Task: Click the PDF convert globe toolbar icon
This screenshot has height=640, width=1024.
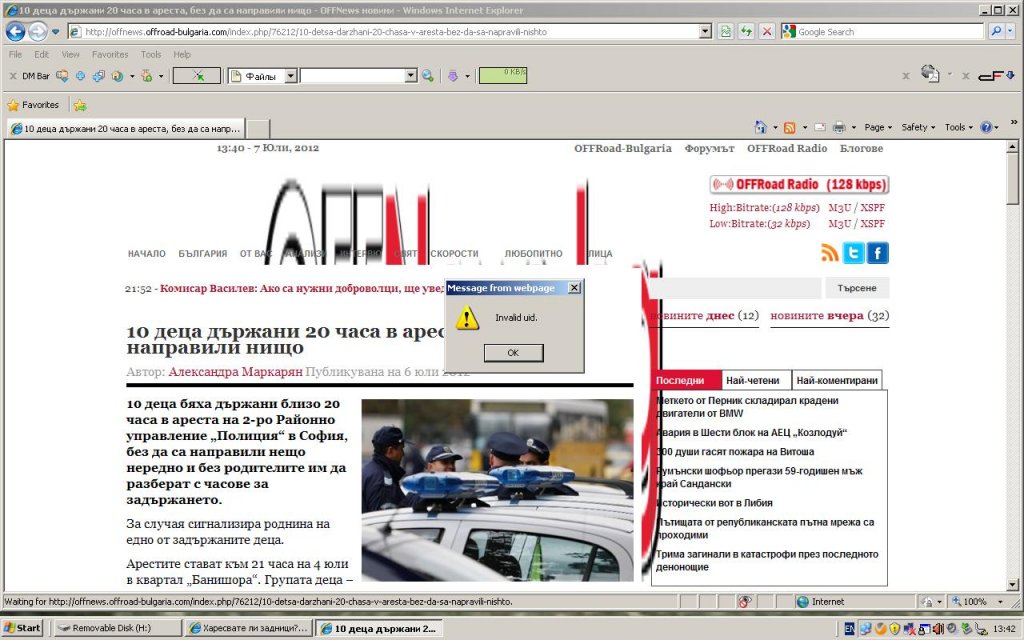Action: pos(930,74)
